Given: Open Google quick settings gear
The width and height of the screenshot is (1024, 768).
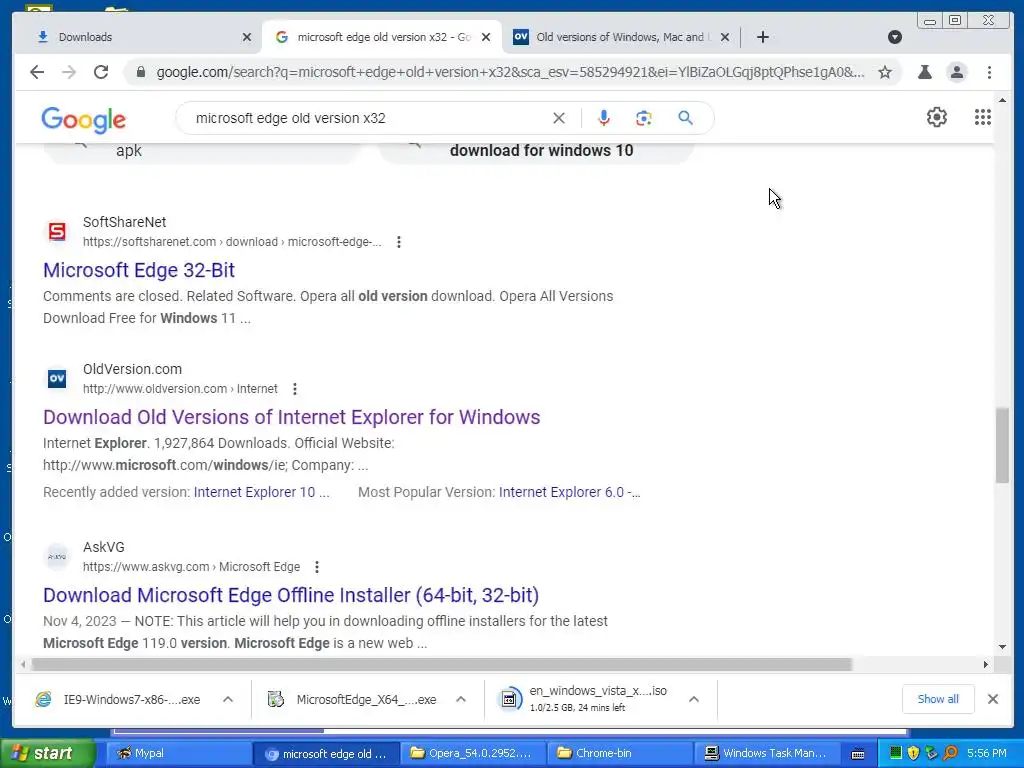Looking at the screenshot, I should (936, 118).
